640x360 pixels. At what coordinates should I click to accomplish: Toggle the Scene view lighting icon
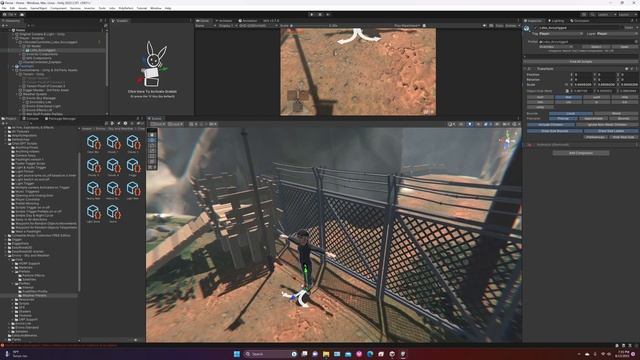(x=470, y=124)
